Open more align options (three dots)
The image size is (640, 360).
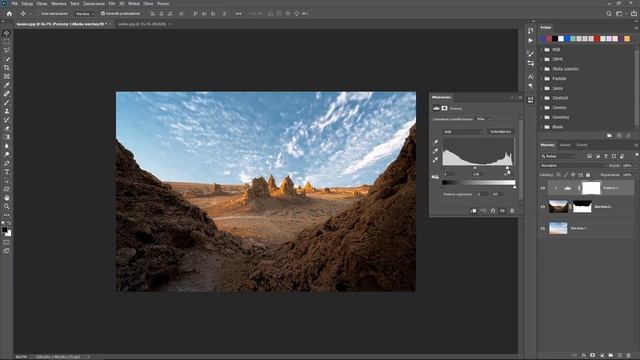point(238,13)
